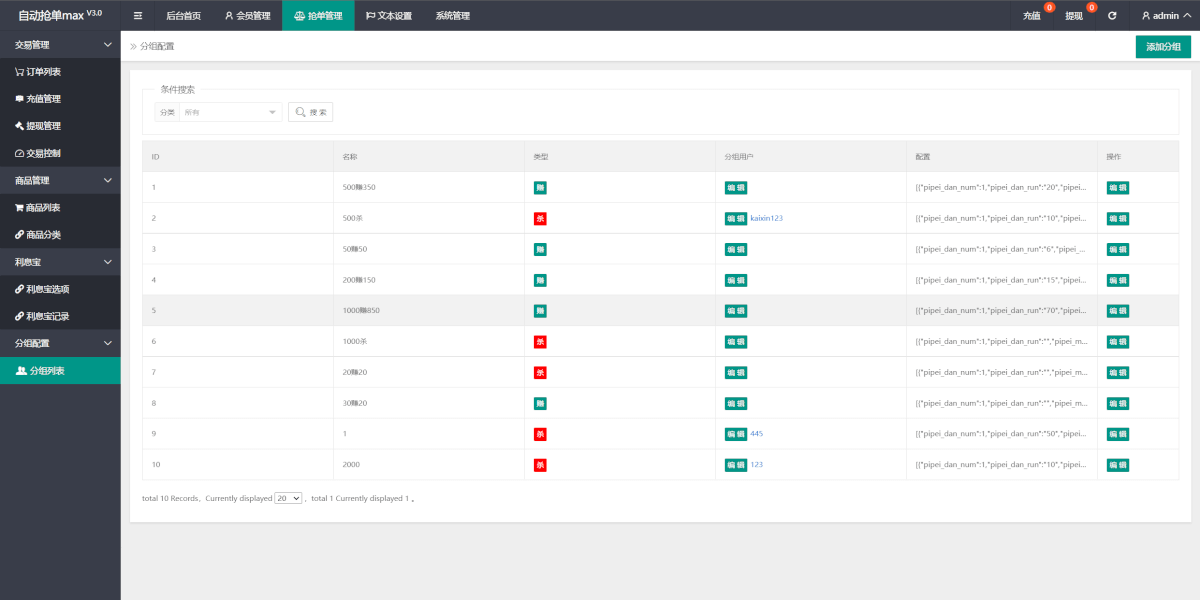The width and height of the screenshot is (1200, 600).
Task: Open user link kaixin123
Action: 767,218
